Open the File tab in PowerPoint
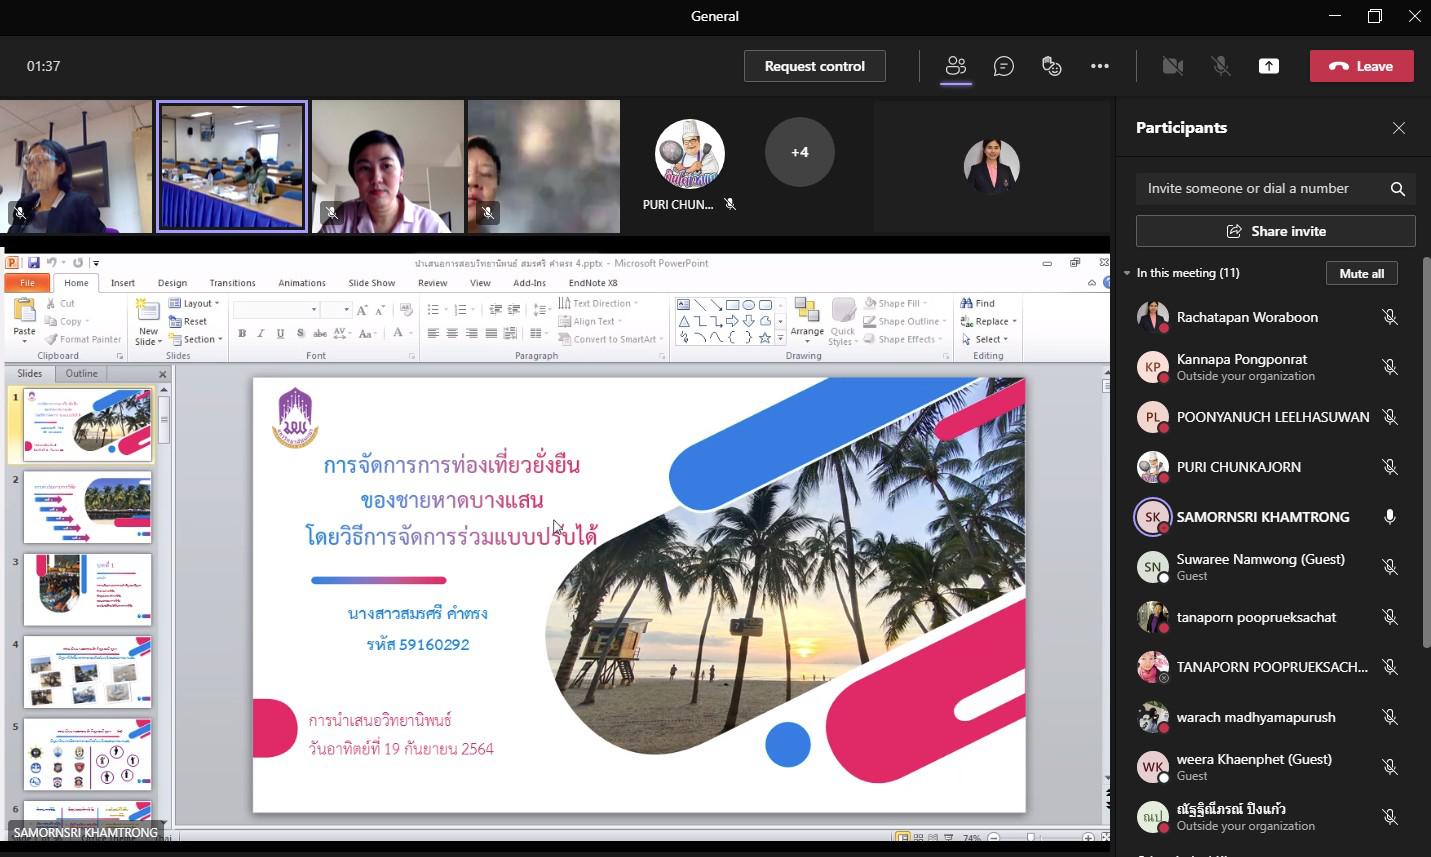This screenshot has width=1431, height=857. (x=27, y=283)
